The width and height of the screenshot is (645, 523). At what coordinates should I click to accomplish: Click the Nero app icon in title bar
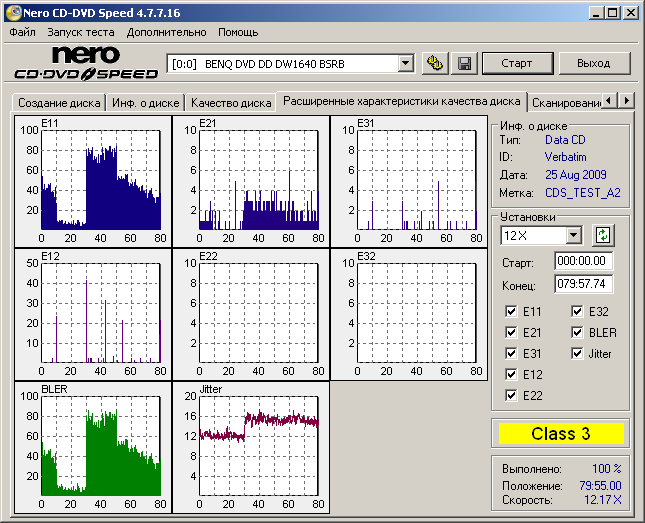[12, 12]
